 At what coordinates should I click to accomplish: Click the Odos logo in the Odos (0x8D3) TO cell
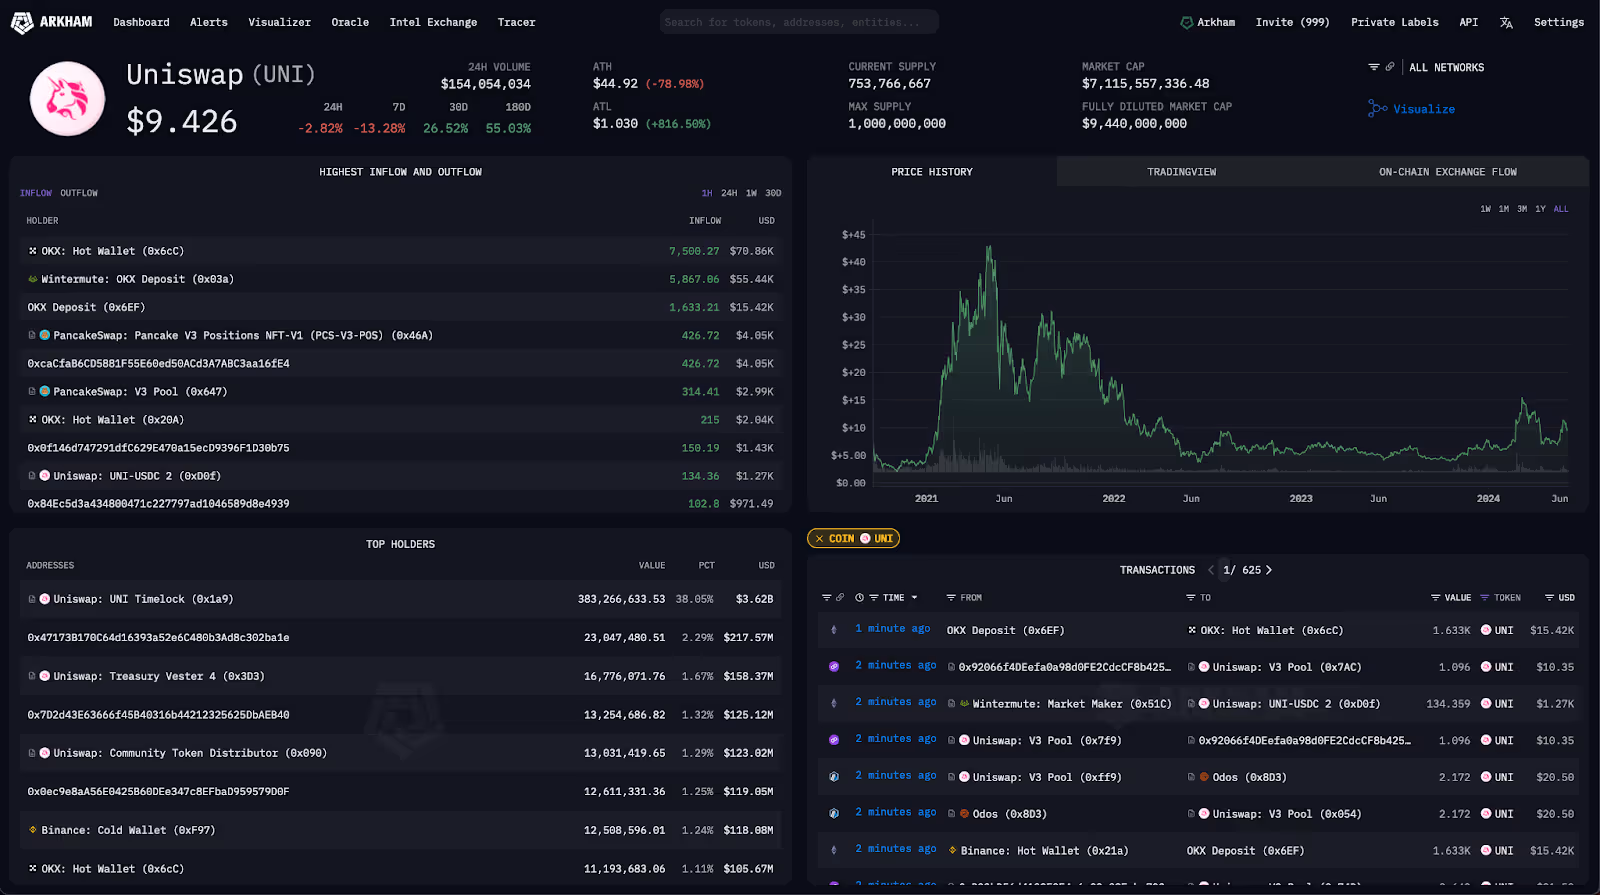(1205, 776)
